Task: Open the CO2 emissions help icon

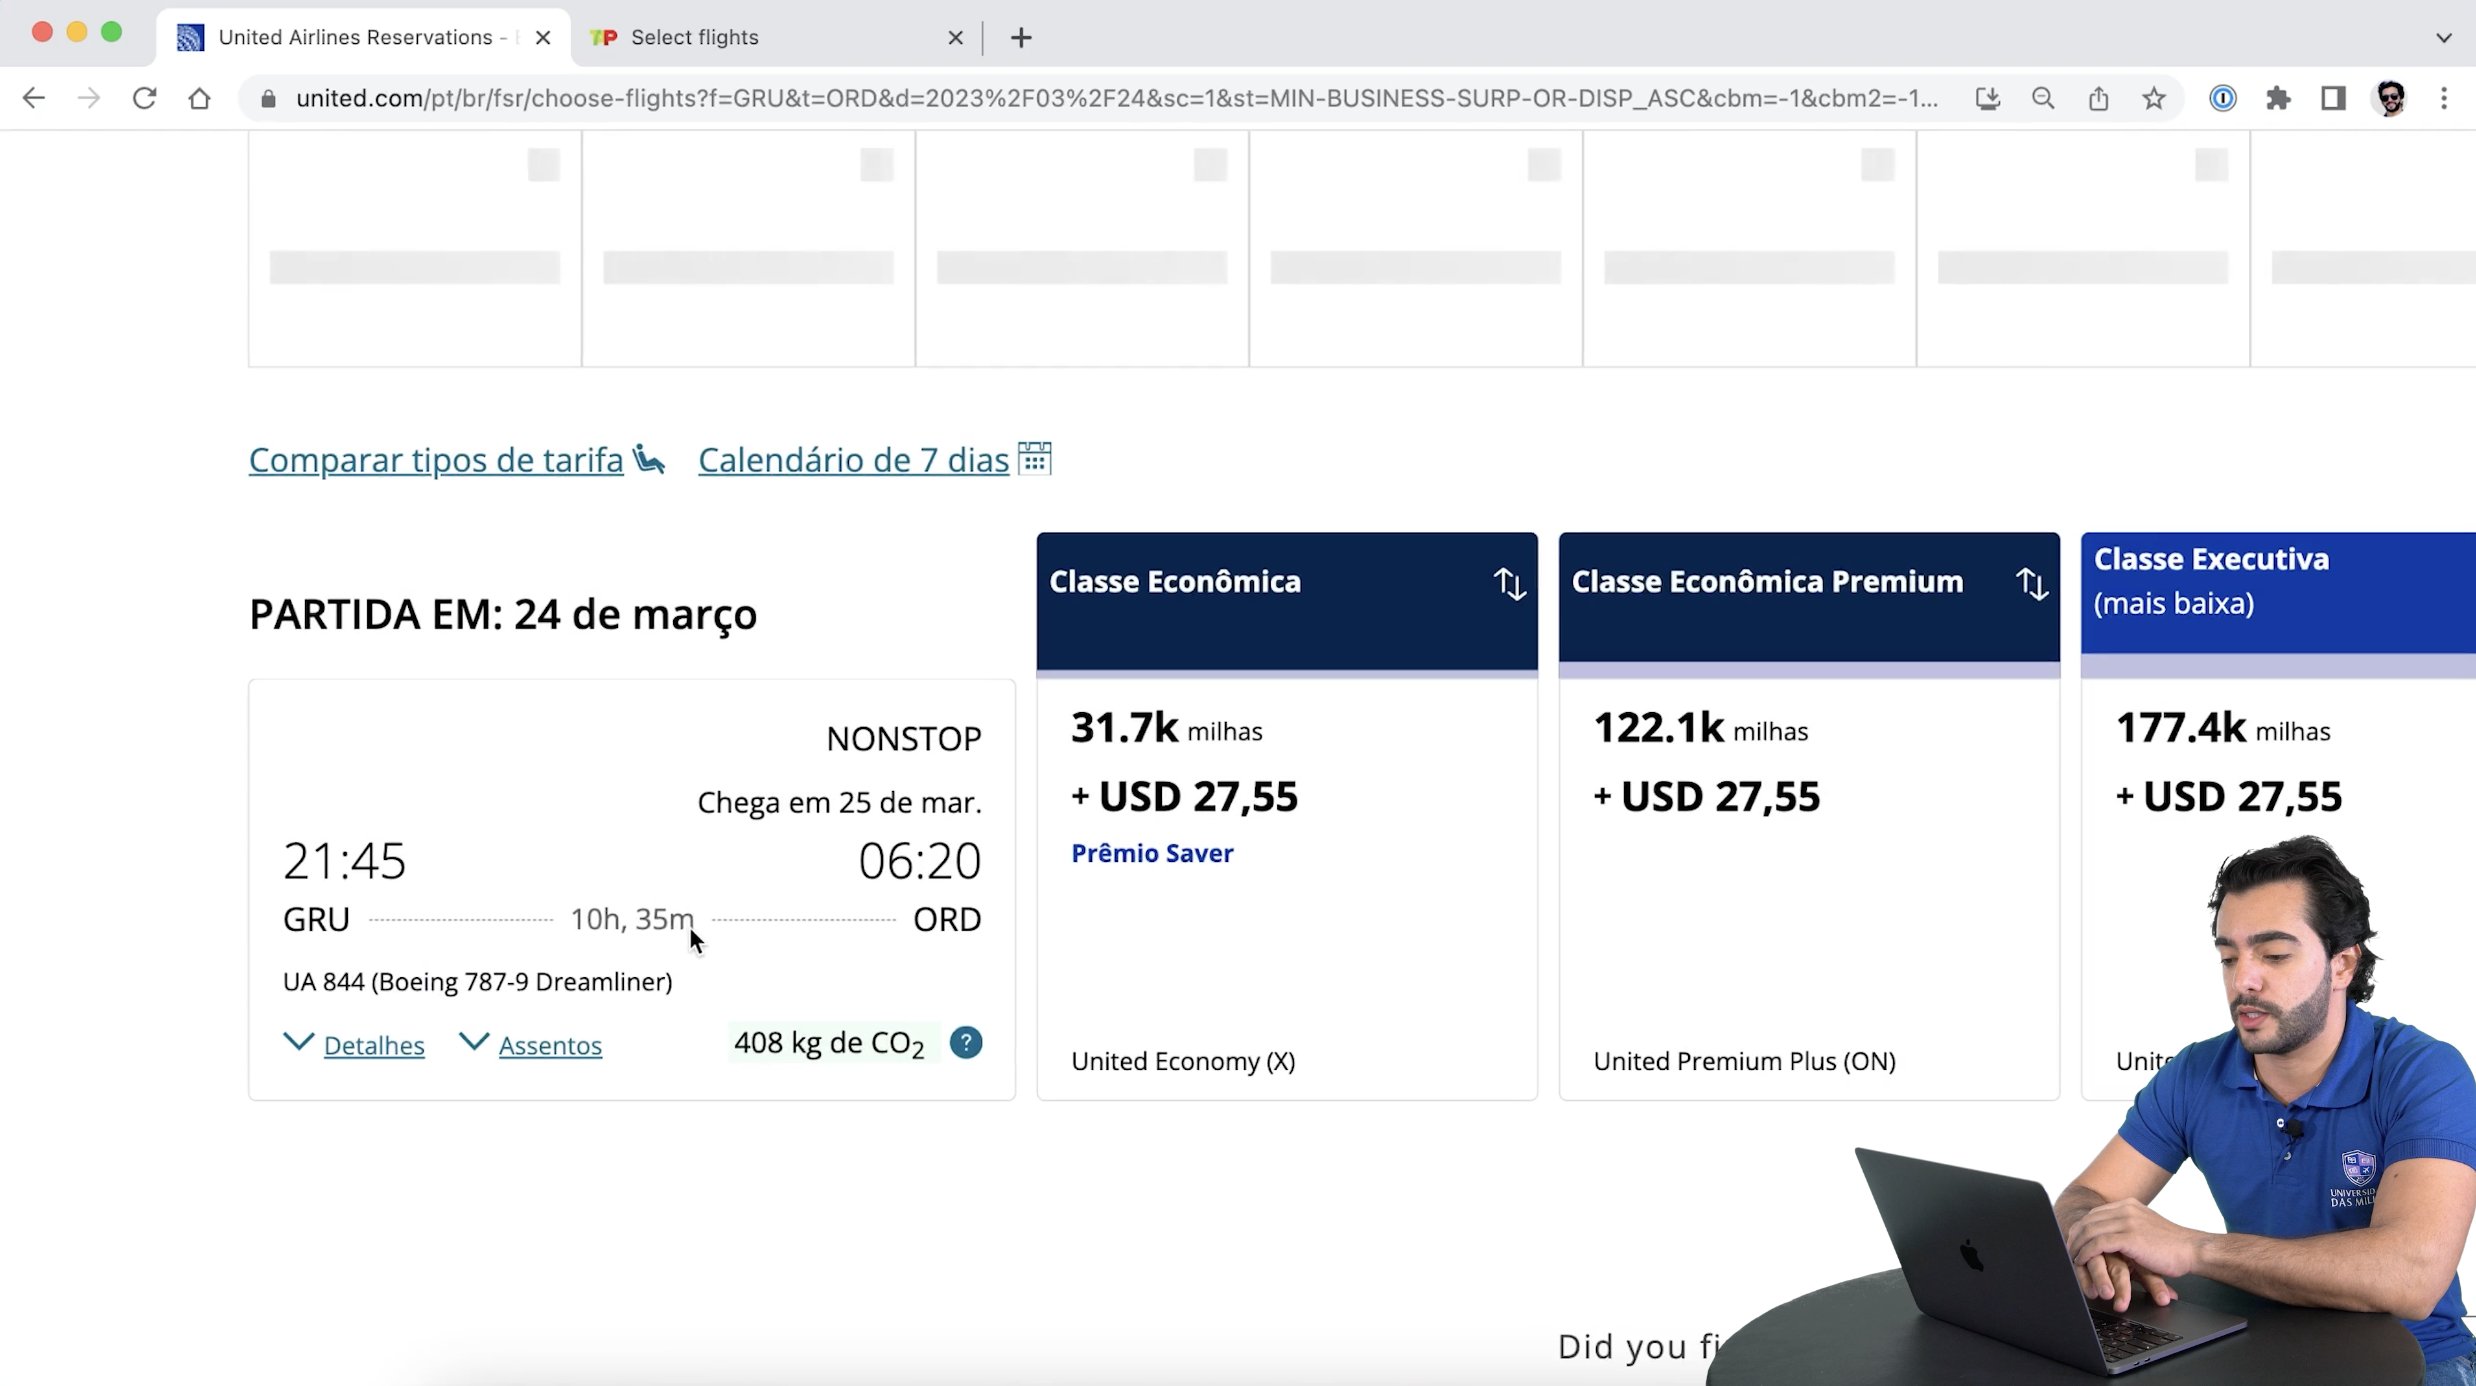Action: (x=965, y=1043)
